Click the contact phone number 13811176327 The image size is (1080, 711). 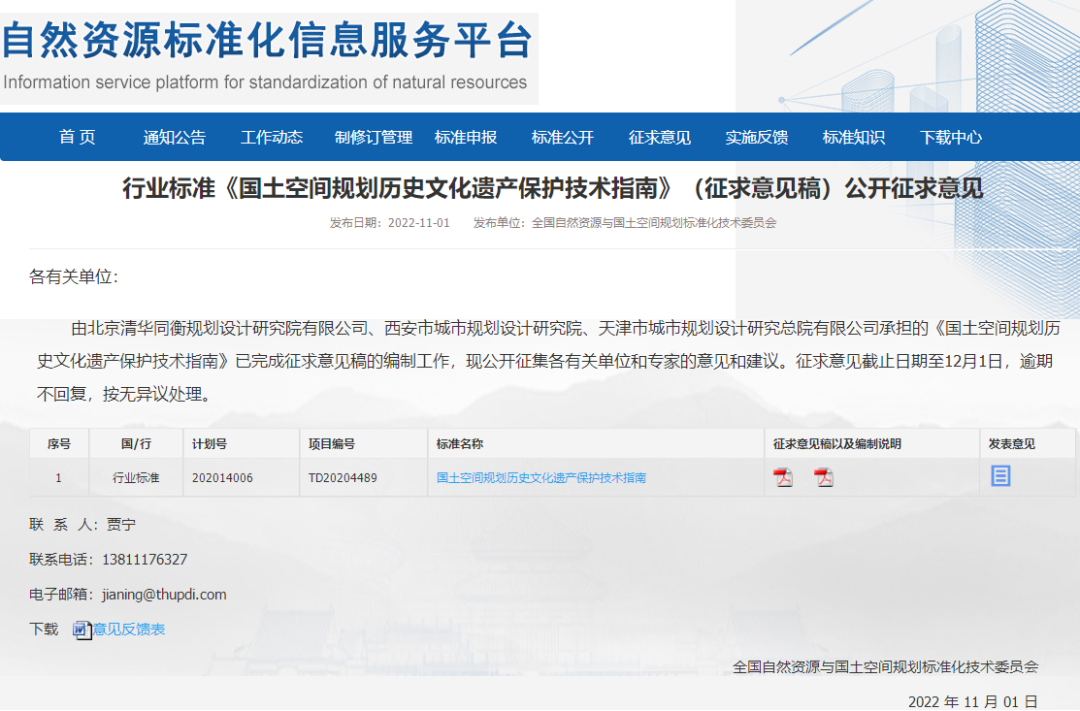pos(144,559)
